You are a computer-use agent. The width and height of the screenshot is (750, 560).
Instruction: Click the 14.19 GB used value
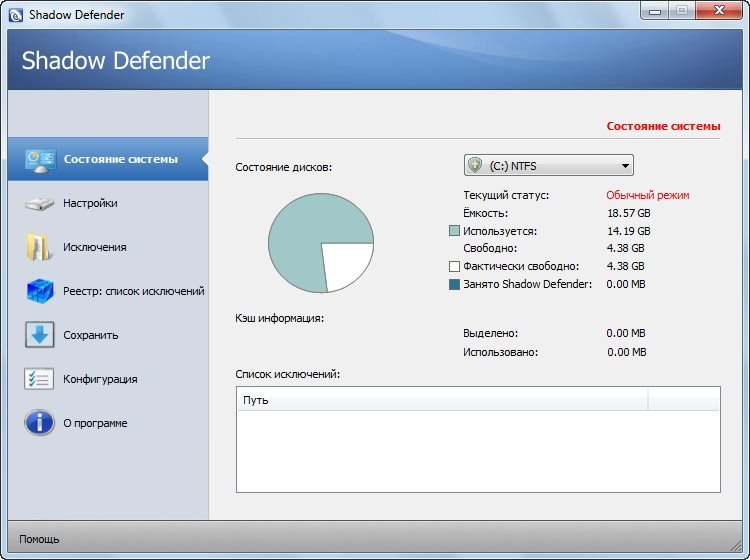629,231
